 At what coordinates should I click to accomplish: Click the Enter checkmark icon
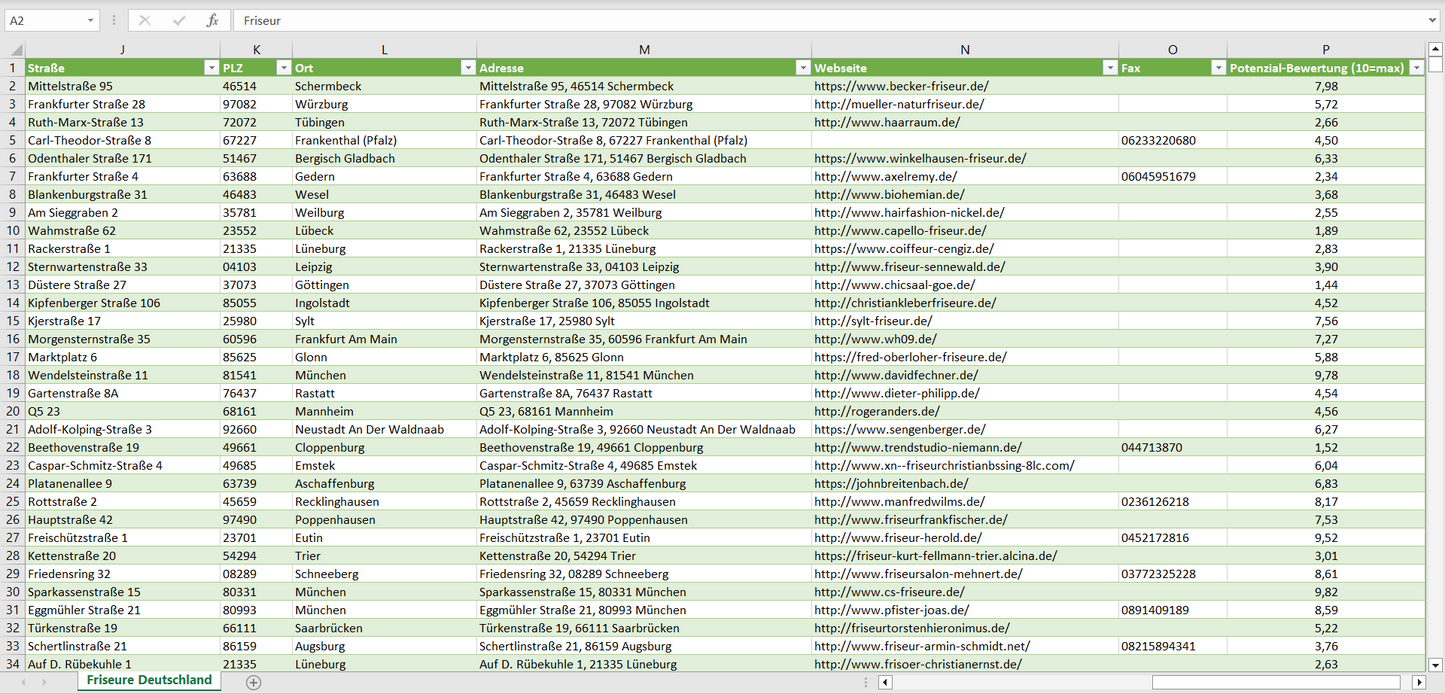(x=179, y=20)
